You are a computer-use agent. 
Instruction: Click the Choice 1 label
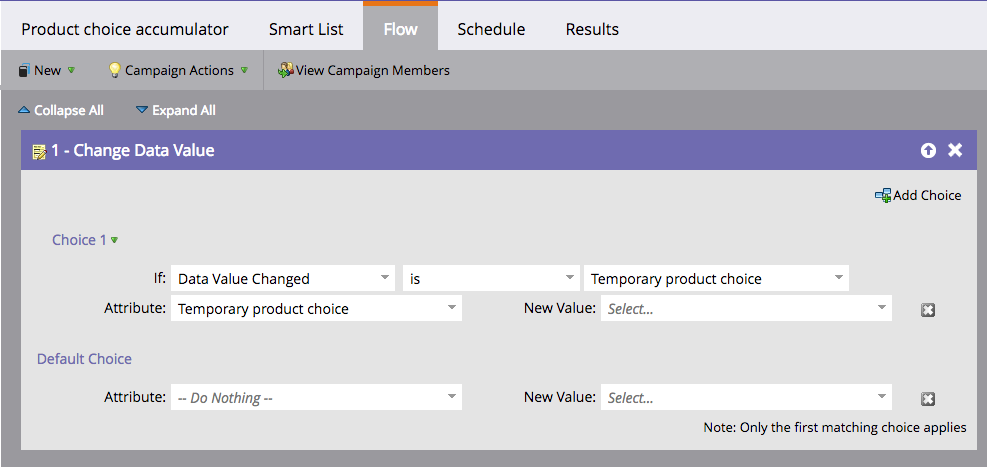pyautogui.click(x=79, y=240)
